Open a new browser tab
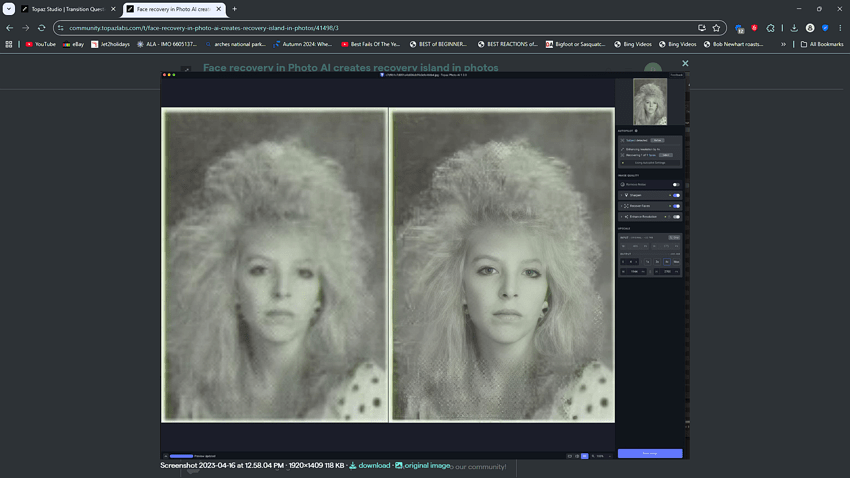850x478 pixels. [x=234, y=9]
